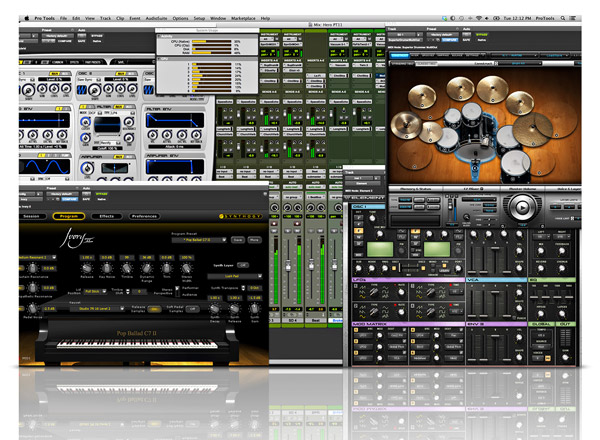Click the Amplifier level knob in the synth

(x=87, y=168)
